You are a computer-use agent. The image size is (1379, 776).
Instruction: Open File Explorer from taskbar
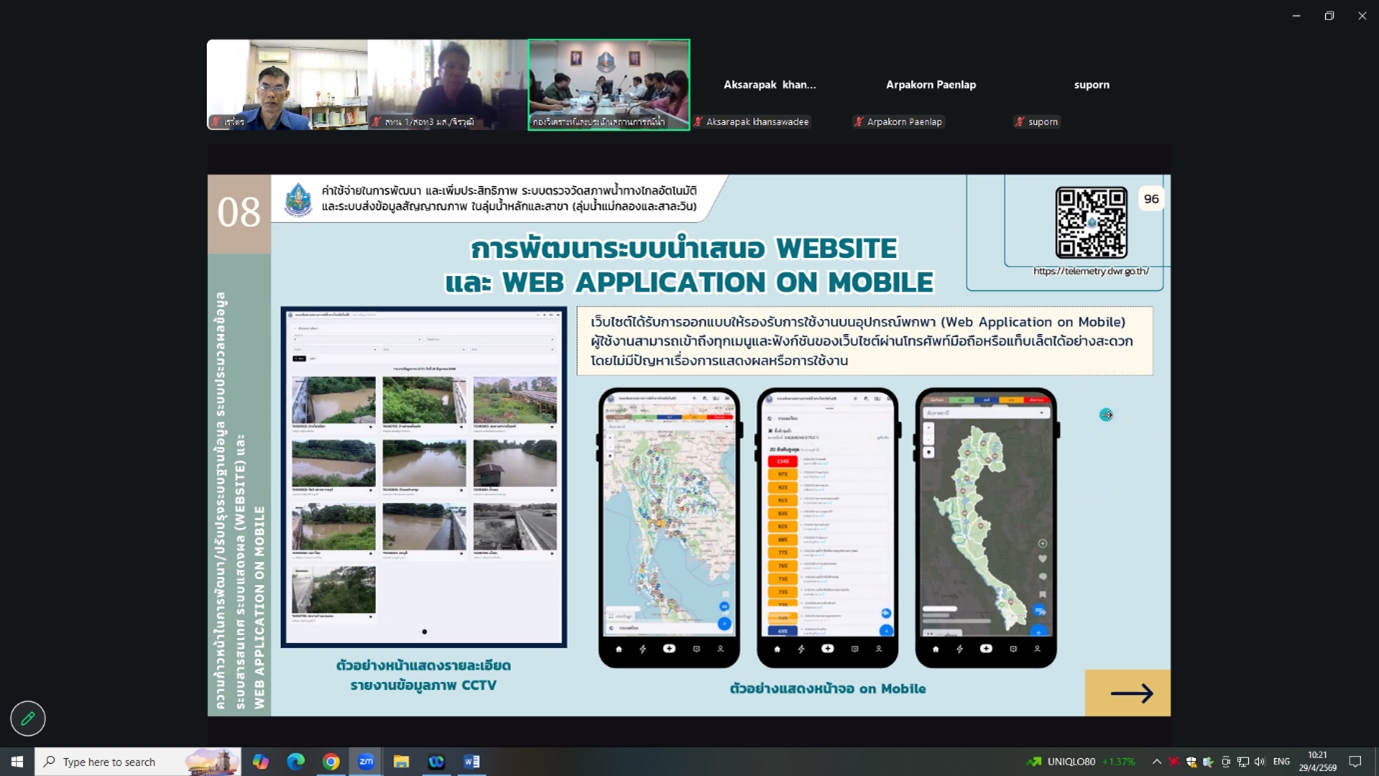(401, 762)
